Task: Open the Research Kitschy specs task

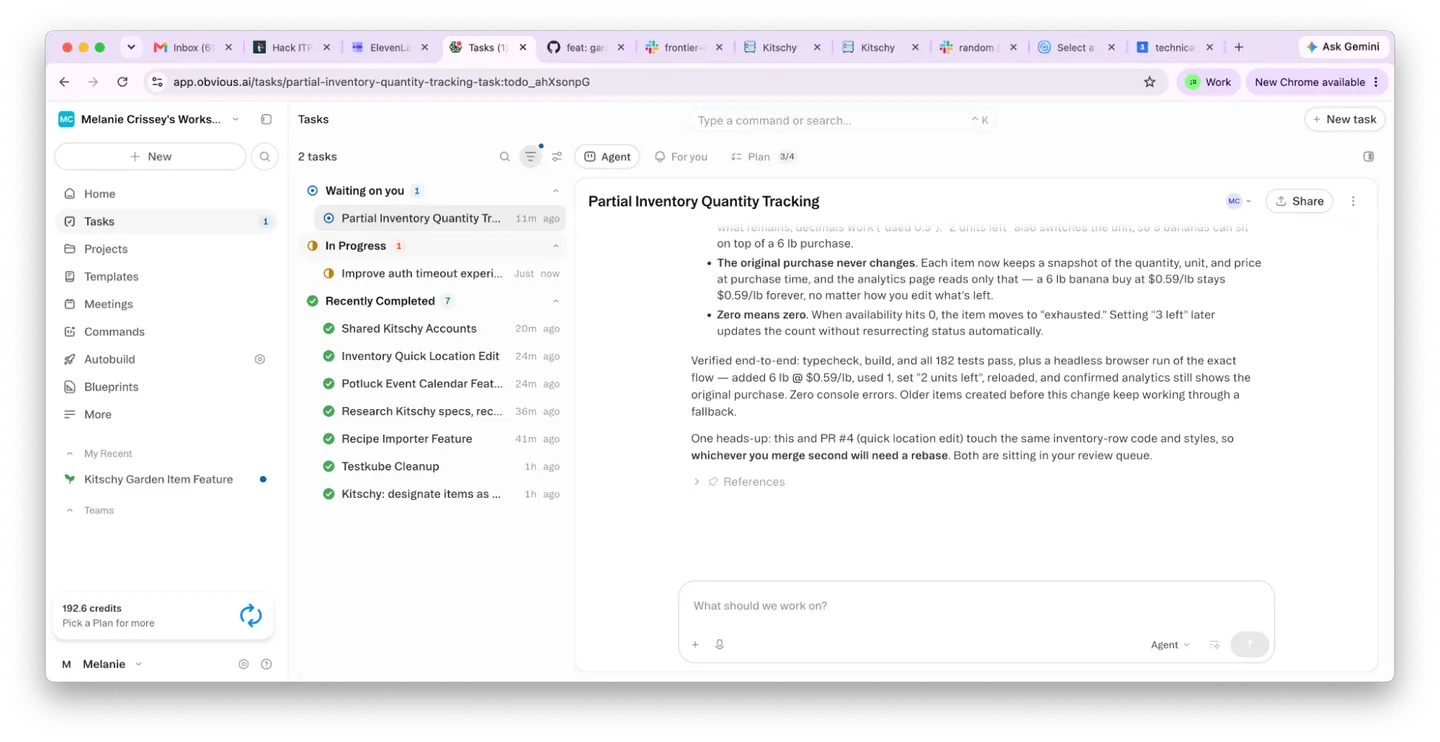Action: (x=440, y=411)
